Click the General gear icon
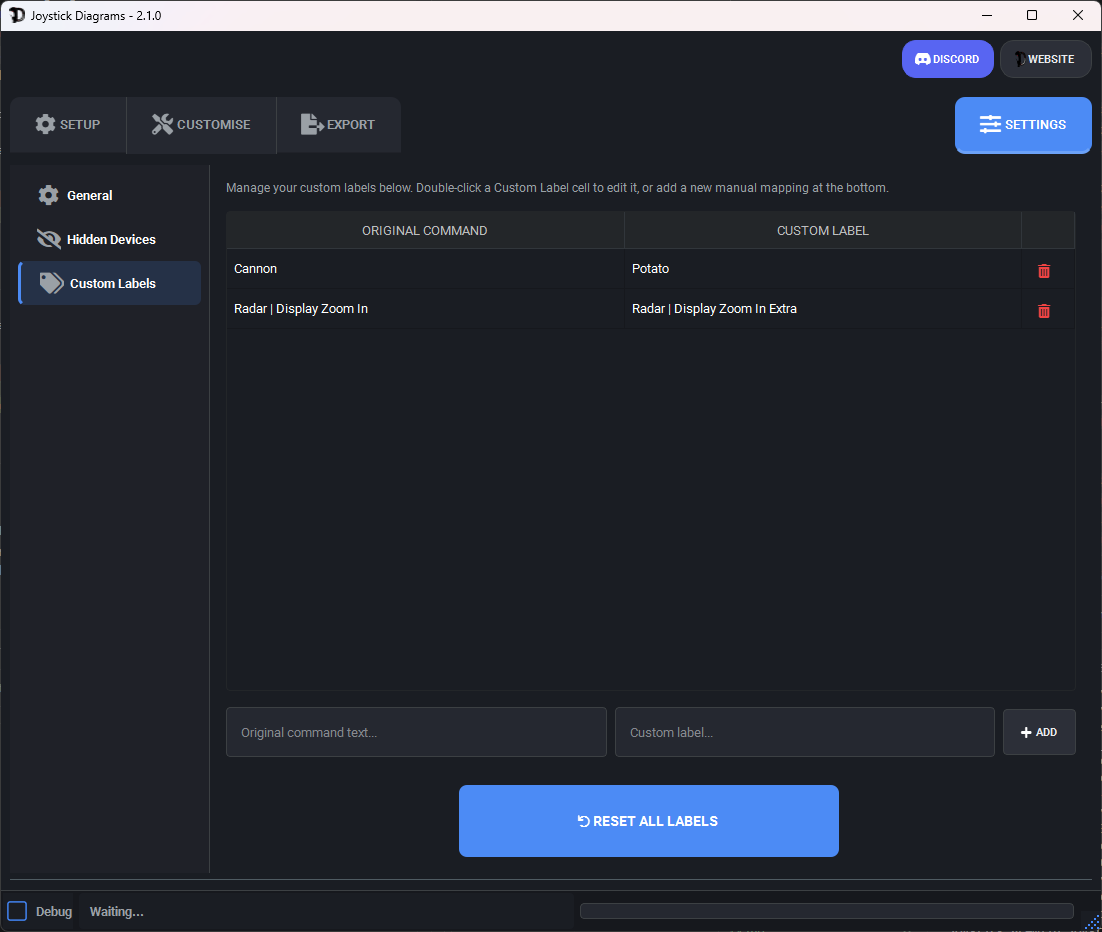The height and width of the screenshot is (932, 1102). 48,195
